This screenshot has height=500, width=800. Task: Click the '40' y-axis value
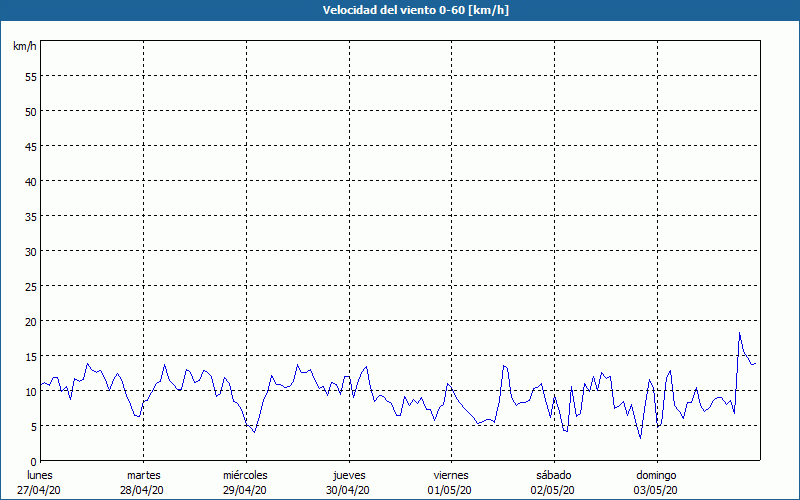(x=31, y=182)
